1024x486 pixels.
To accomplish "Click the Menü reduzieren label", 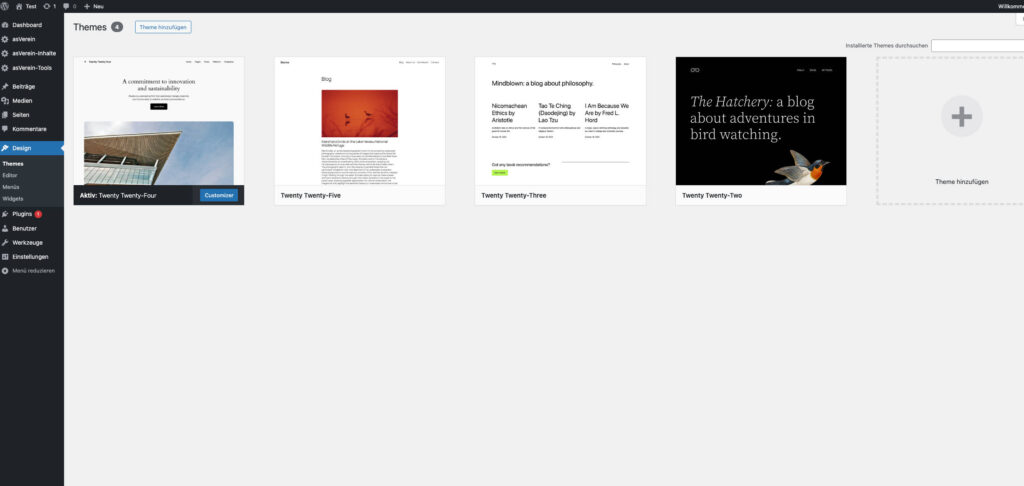I will (x=33, y=270).
